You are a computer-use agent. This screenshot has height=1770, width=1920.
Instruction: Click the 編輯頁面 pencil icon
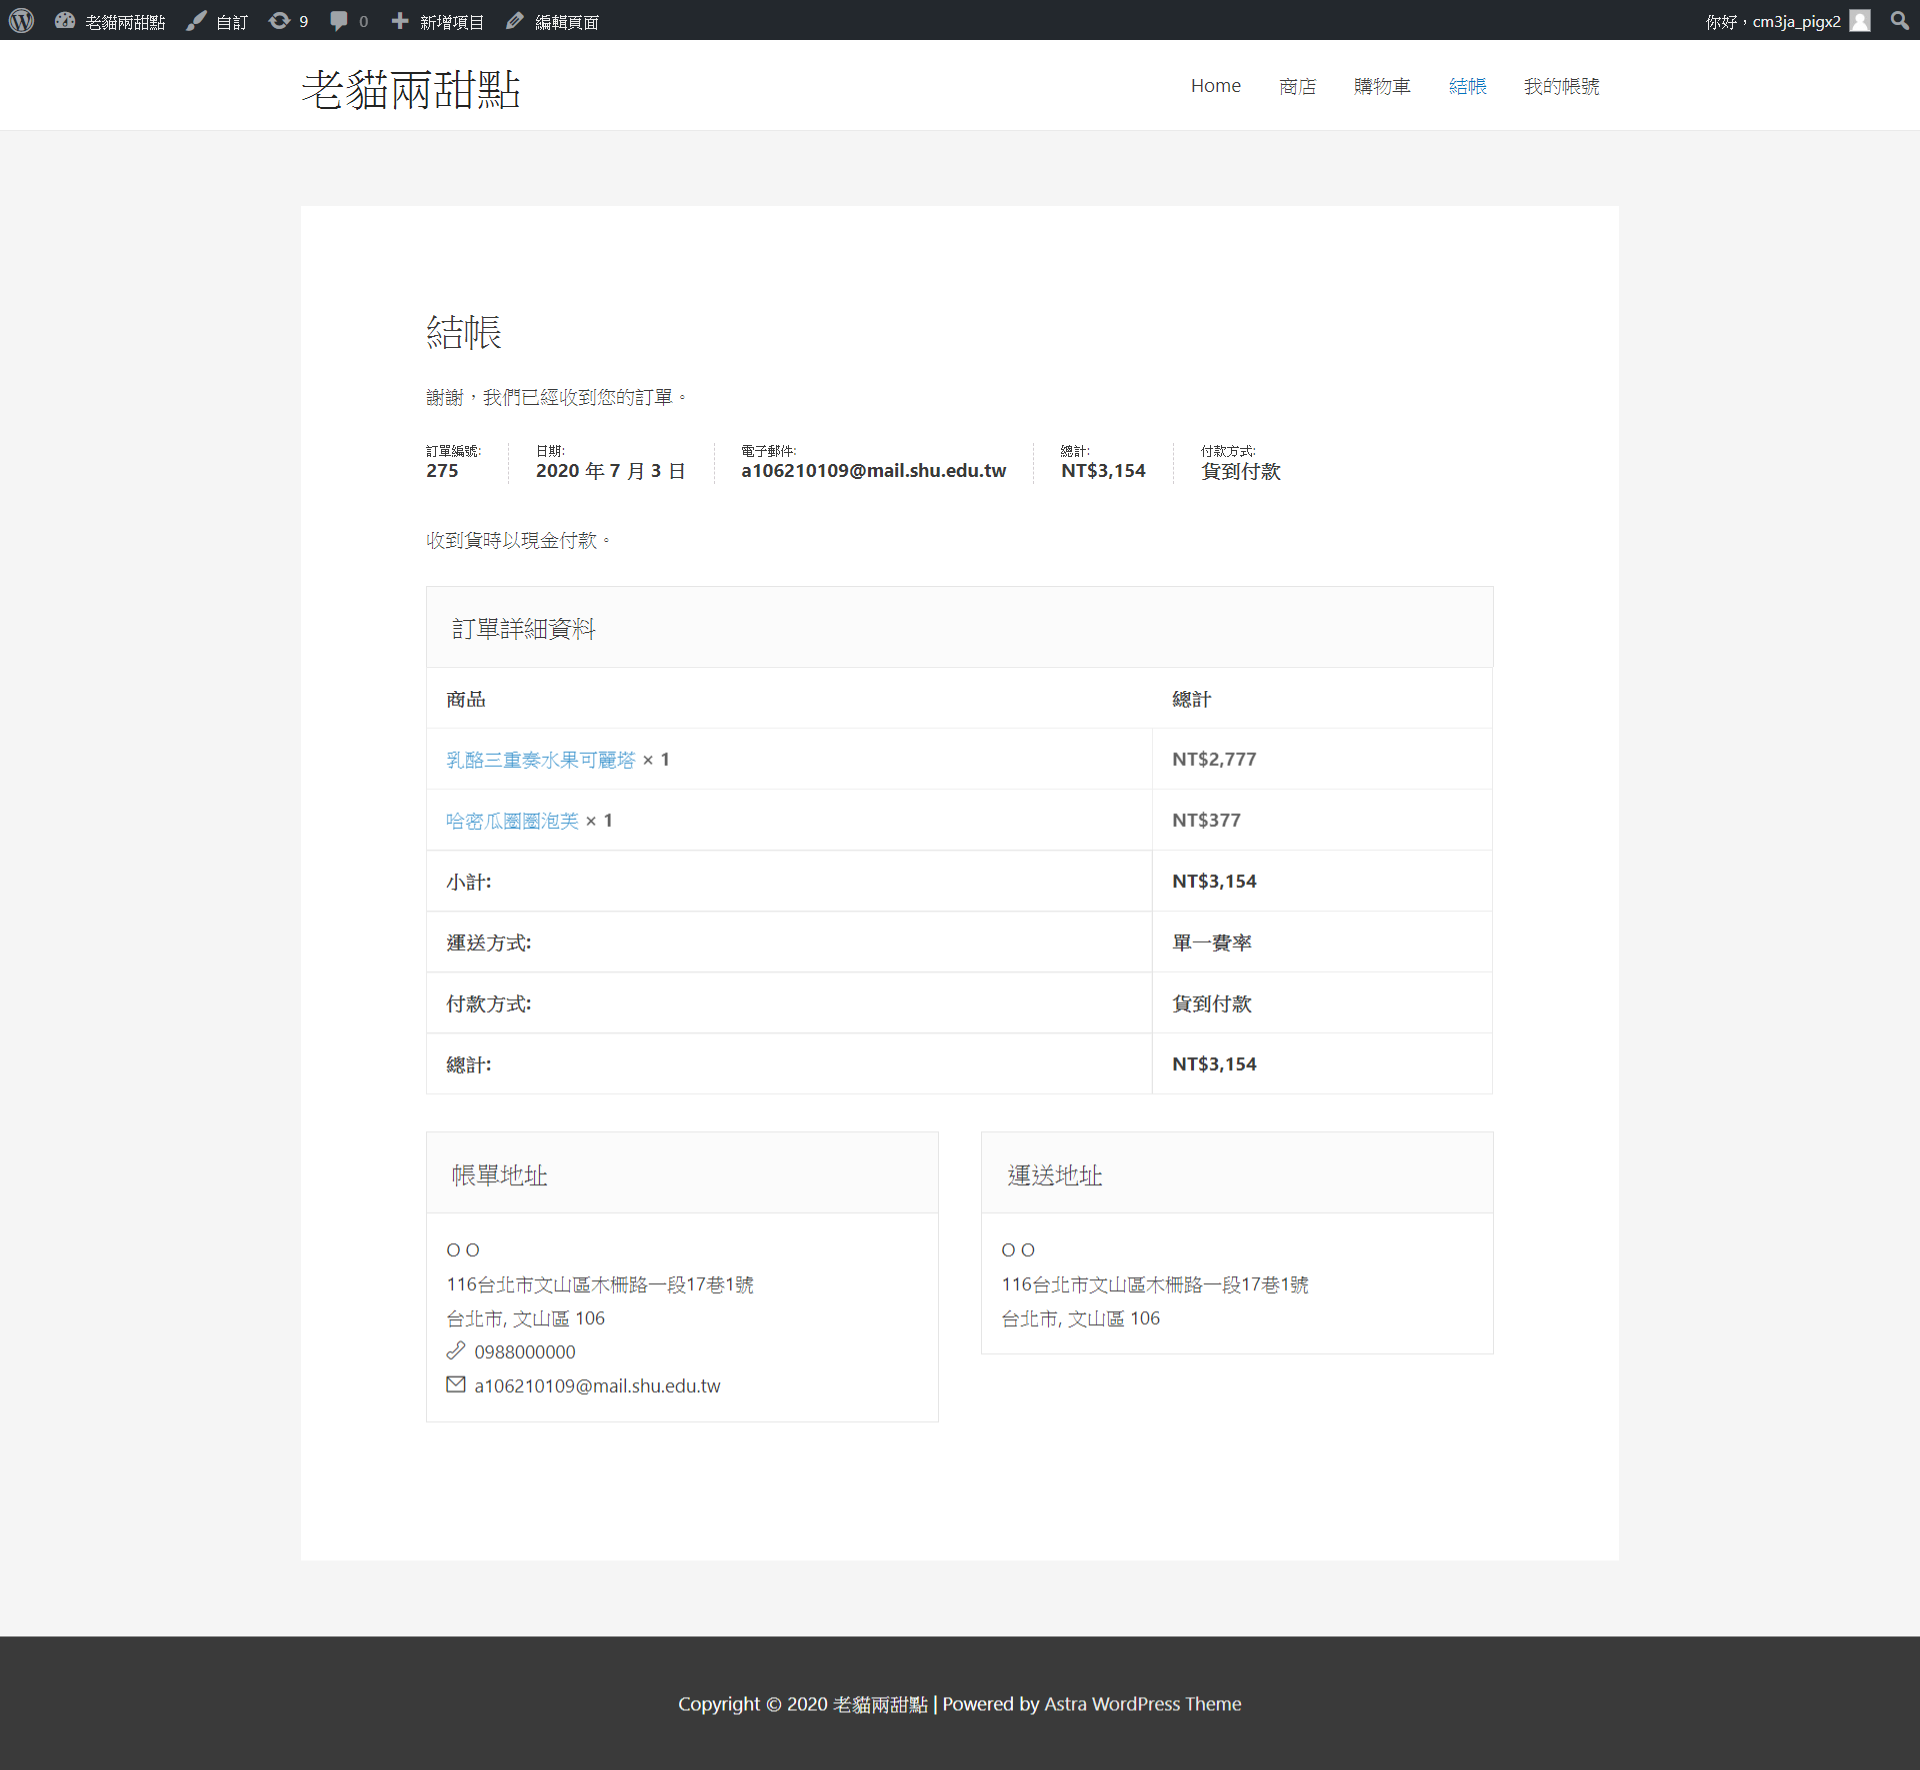tap(515, 21)
